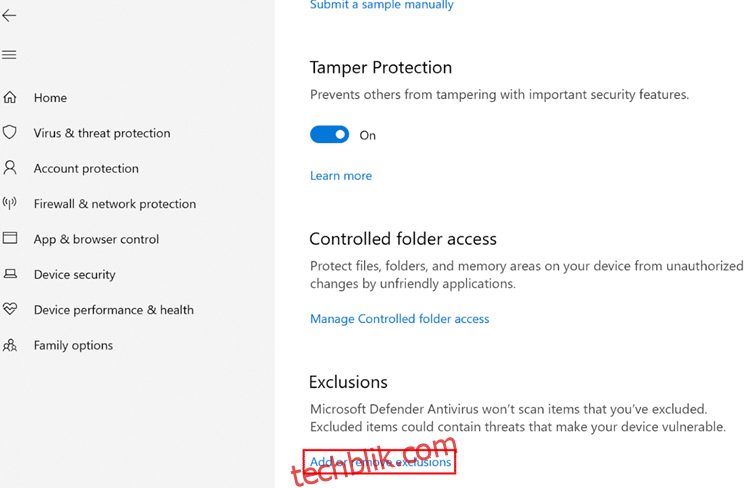Open the hamburger navigation menu
The image size is (748, 488).
coord(9,54)
